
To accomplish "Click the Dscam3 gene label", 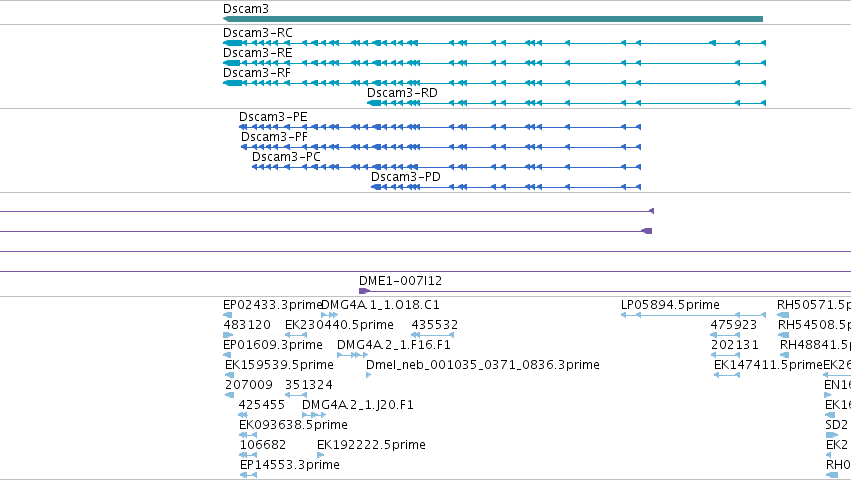I will click(246, 9).
